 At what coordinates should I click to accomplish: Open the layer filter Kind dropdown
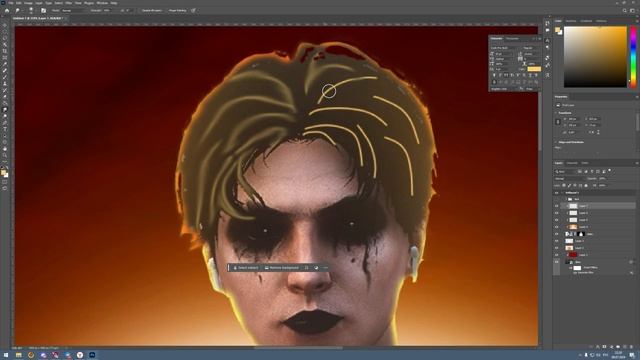point(565,171)
